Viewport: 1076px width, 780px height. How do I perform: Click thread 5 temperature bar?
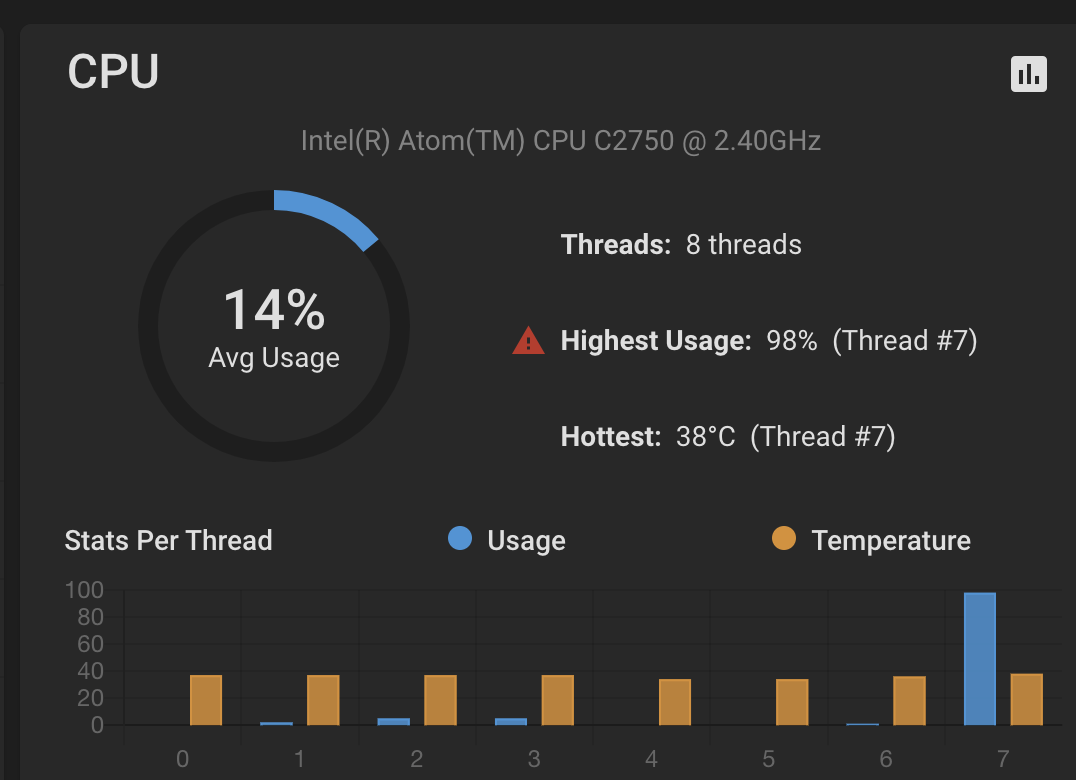click(x=792, y=702)
